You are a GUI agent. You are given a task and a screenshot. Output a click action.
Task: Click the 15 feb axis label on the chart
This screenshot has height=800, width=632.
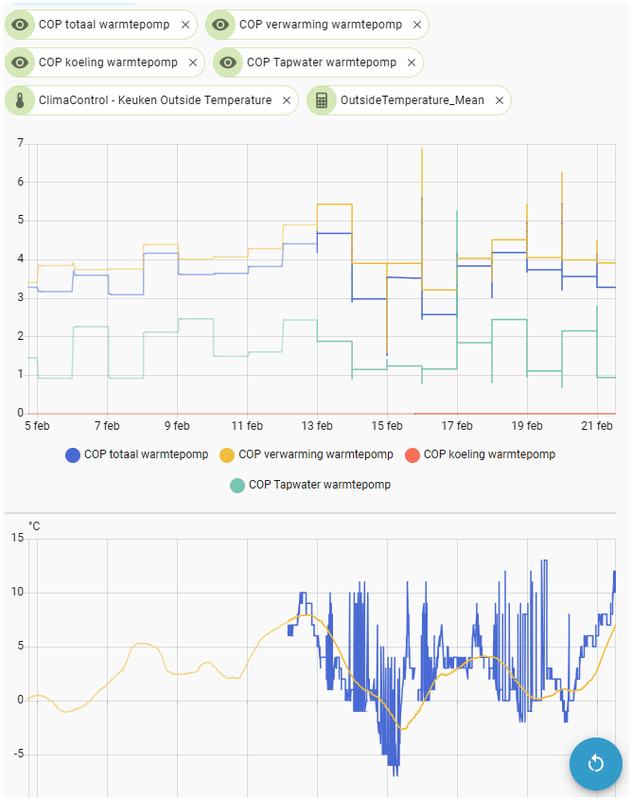[387, 425]
